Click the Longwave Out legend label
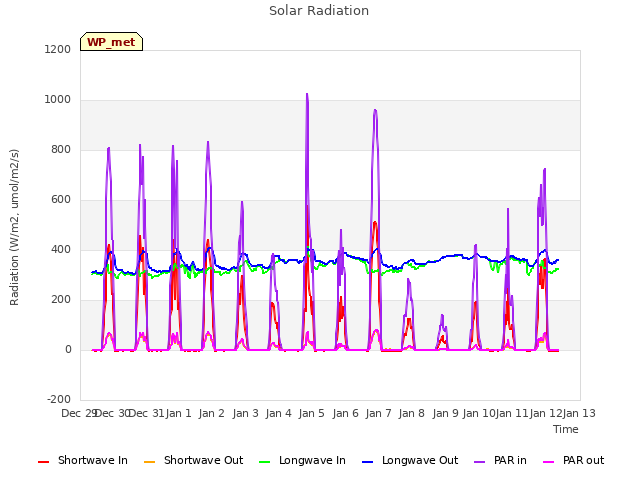 click(x=420, y=460)
